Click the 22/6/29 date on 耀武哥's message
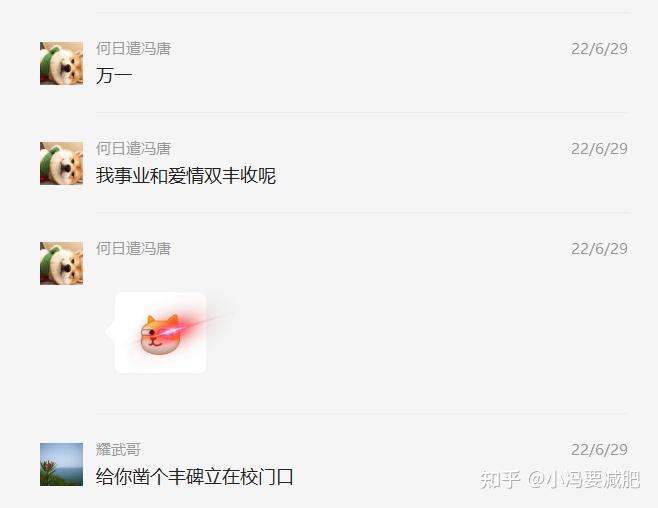Viewport: 658px width, 508px height. 599,450
